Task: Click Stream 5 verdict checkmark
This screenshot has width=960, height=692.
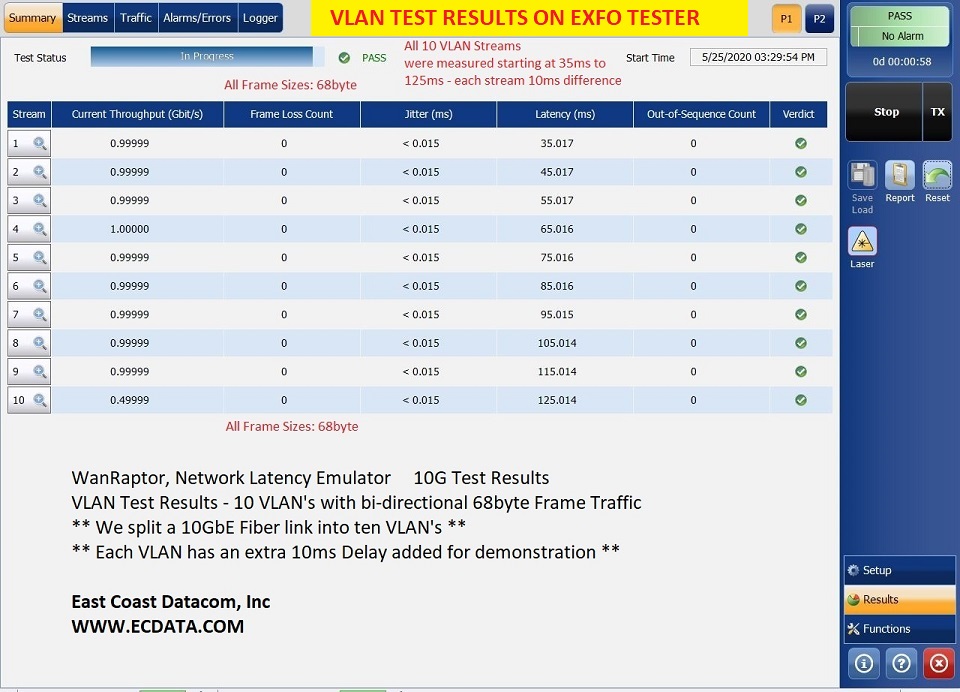Action: pyautogui.click(x=798, y=257)
